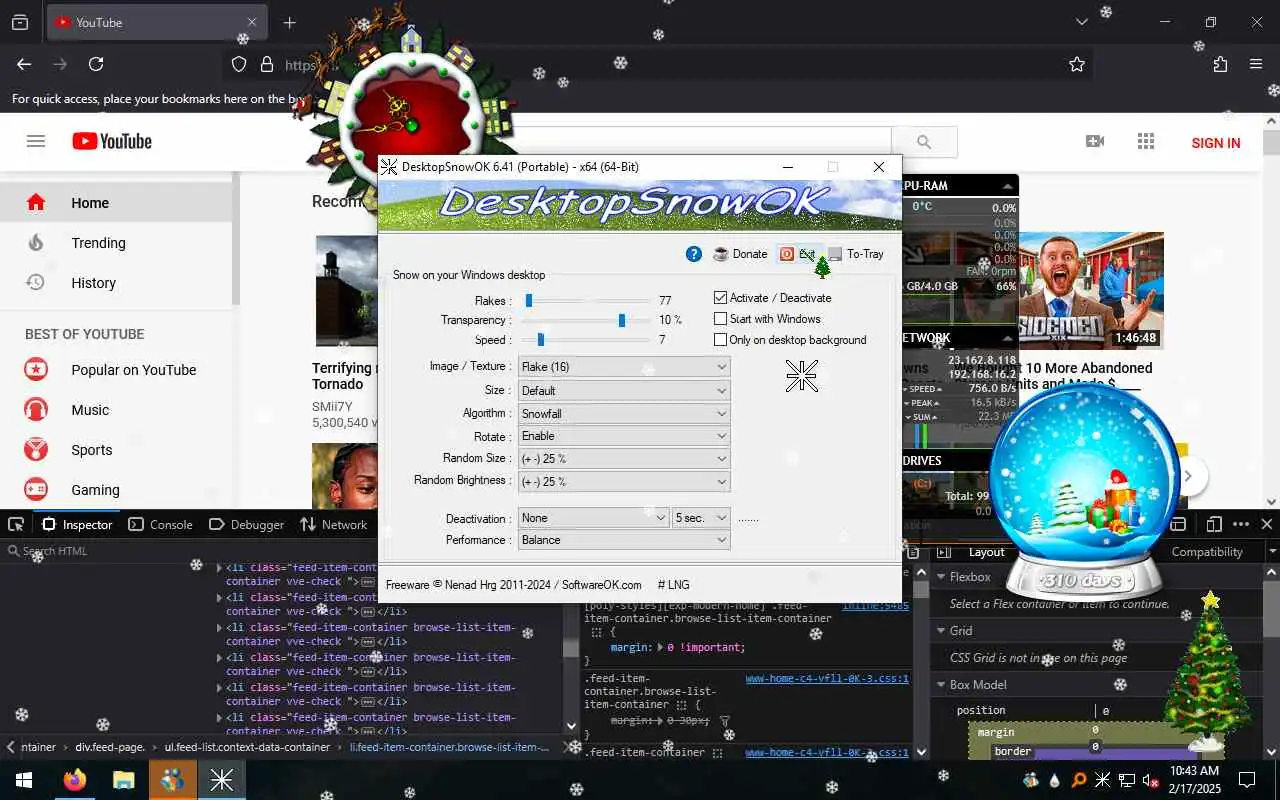Go back with the Firefox back arrow

(x=24, y=64)
